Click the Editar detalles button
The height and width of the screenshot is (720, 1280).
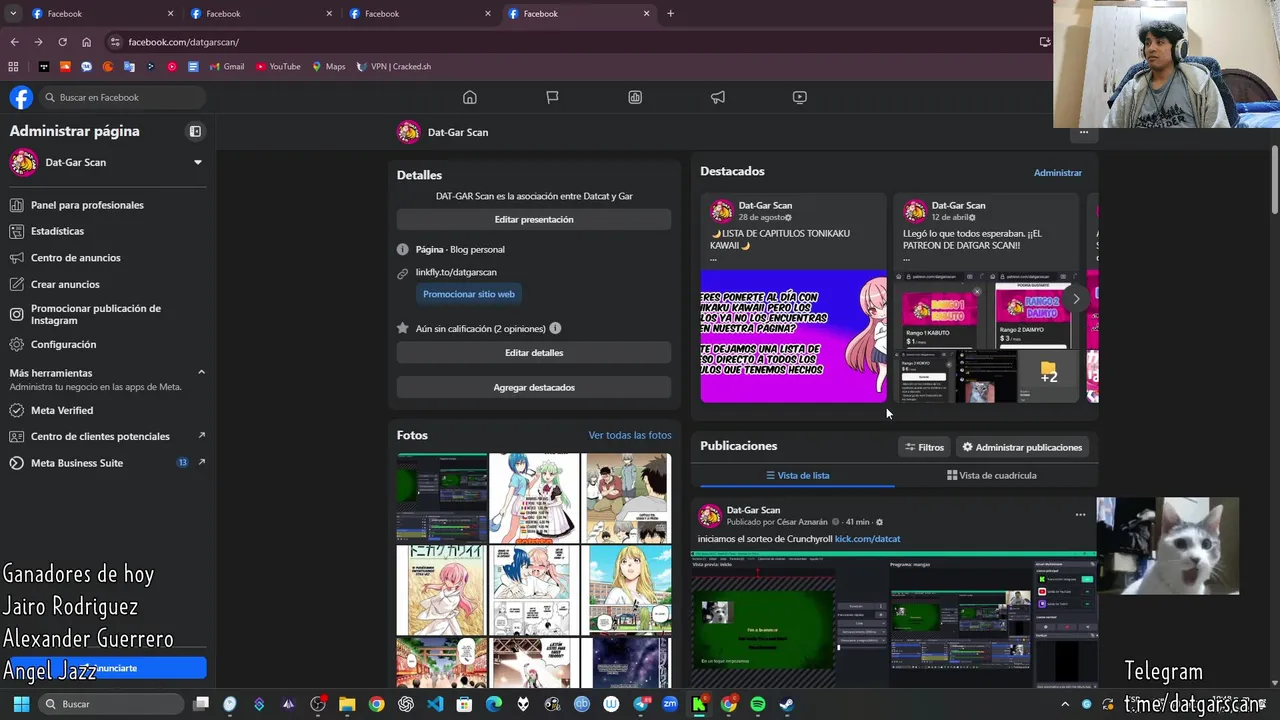click(x=534, y=352)
